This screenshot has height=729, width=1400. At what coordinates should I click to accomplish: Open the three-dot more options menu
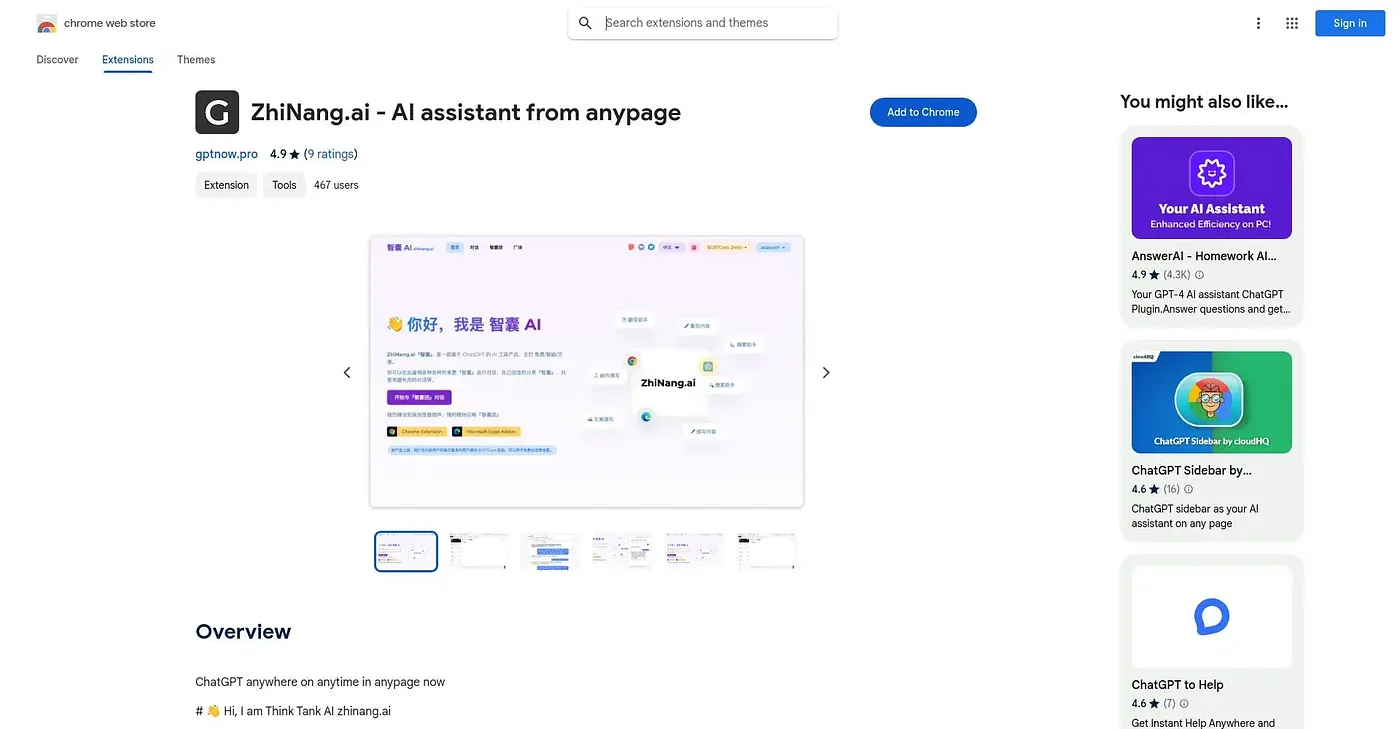point(1258,23)
